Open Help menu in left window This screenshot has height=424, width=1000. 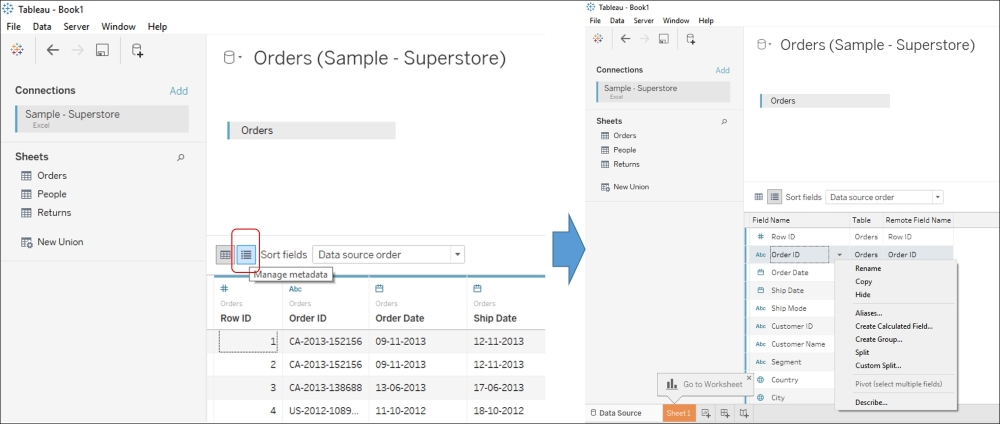pyautogui.click(x=157, y=27)
